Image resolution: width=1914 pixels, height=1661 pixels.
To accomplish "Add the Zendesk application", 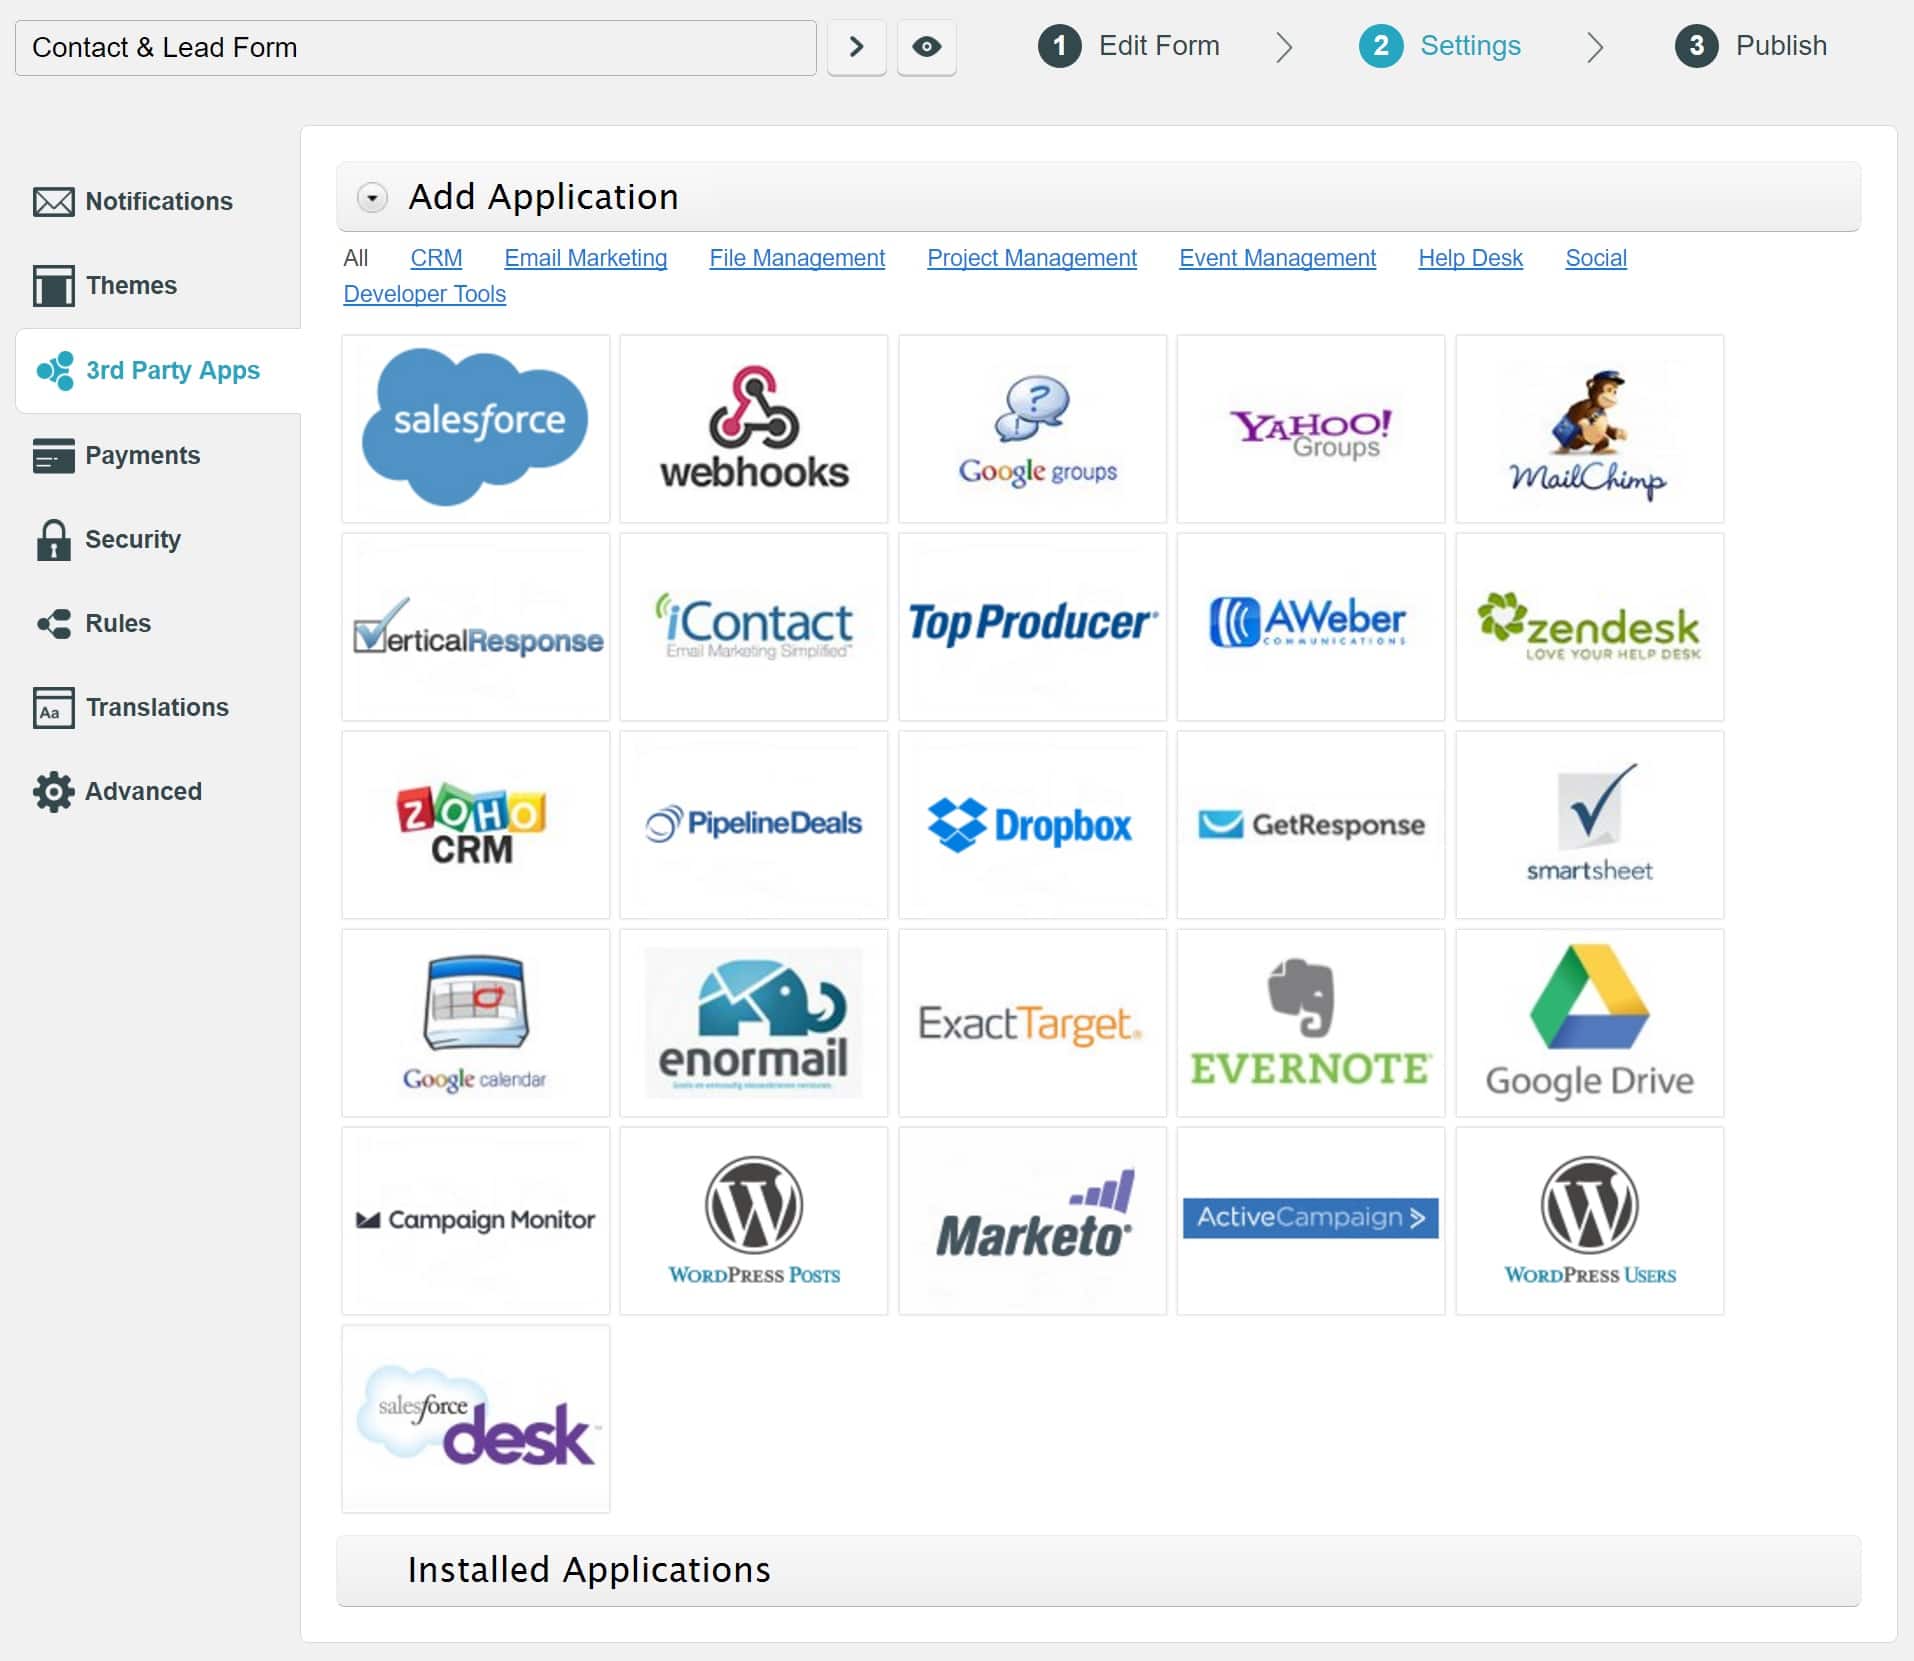I will [1589, 626].
